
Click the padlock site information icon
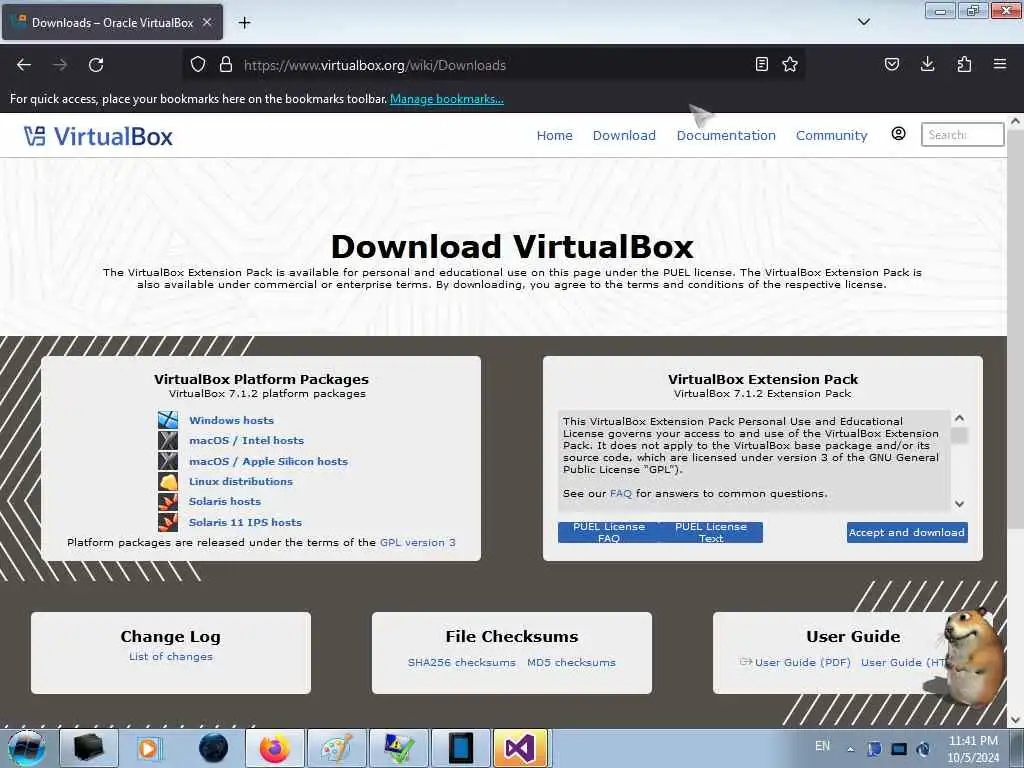[x=226, y=65]
